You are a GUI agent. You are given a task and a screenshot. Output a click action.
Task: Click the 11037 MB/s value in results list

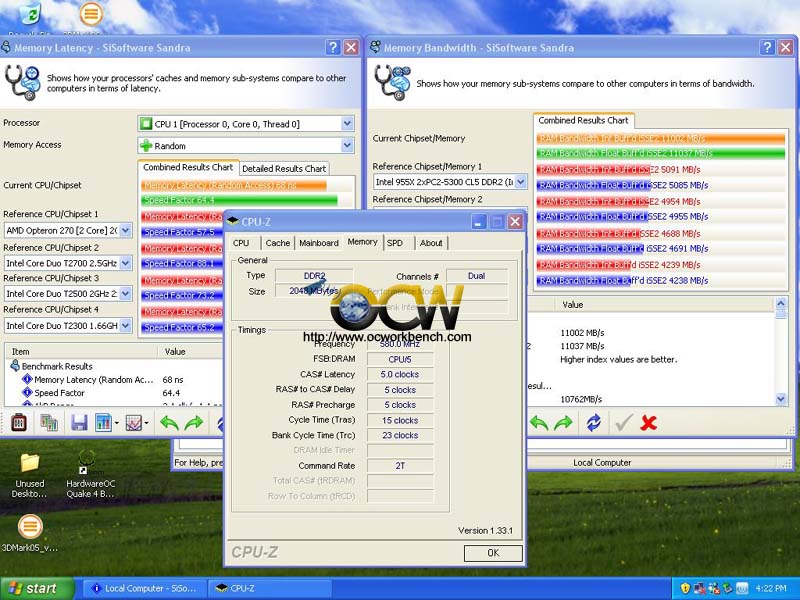pyautogui.click(x=582, y=346)
